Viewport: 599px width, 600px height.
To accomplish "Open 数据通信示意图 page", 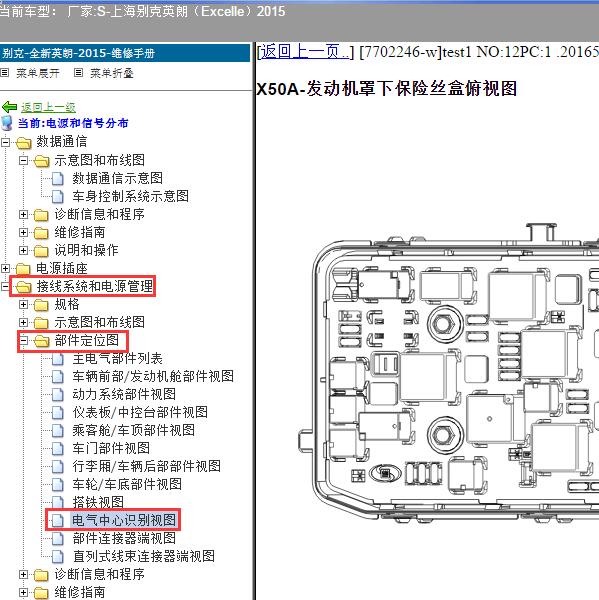I will [x=118, y=178].
